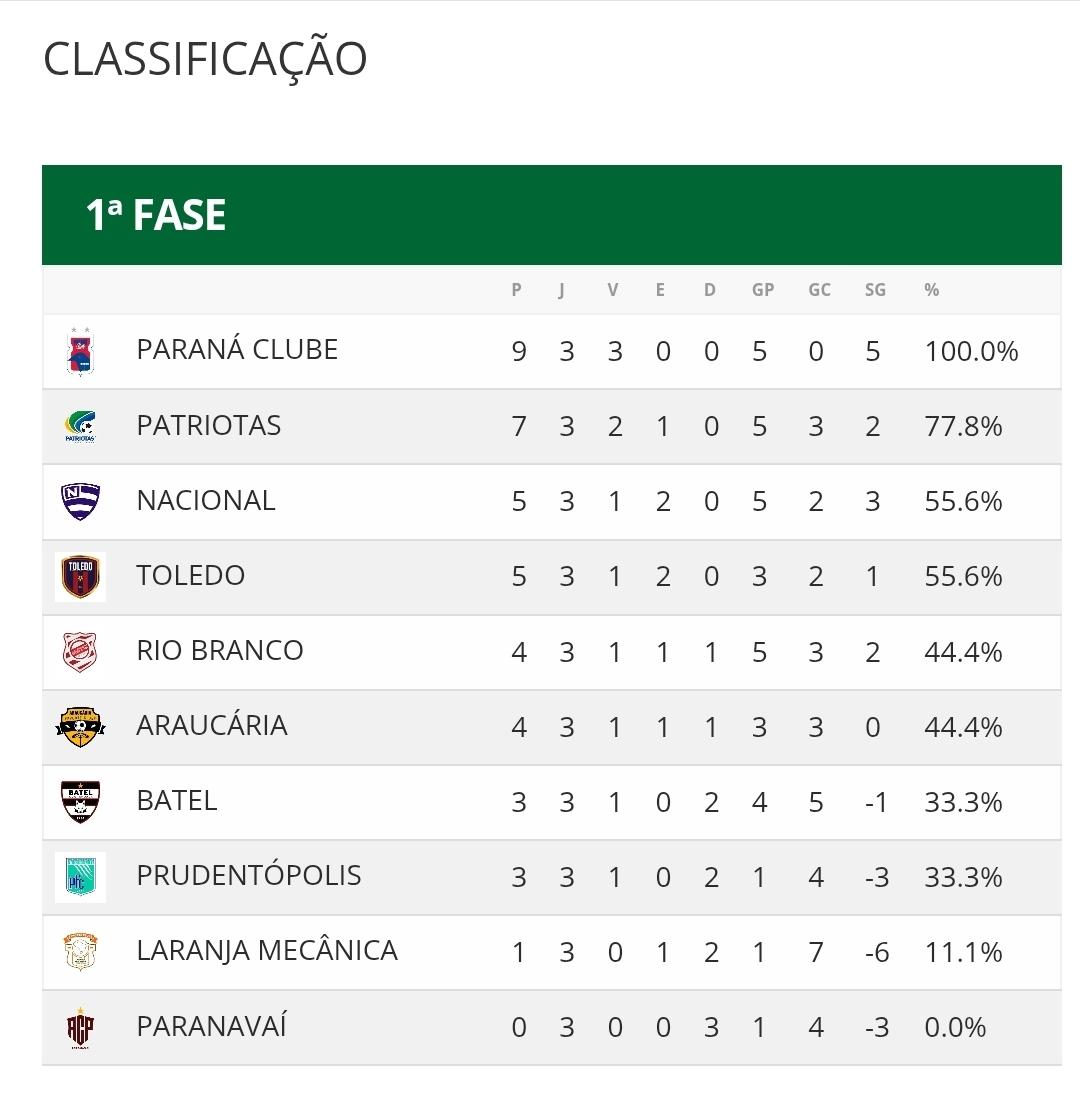Screen dimensions: 1080x1106
Task: Click Paraná Clube's 100.0% percentage value
Action: tap(971, 352)
